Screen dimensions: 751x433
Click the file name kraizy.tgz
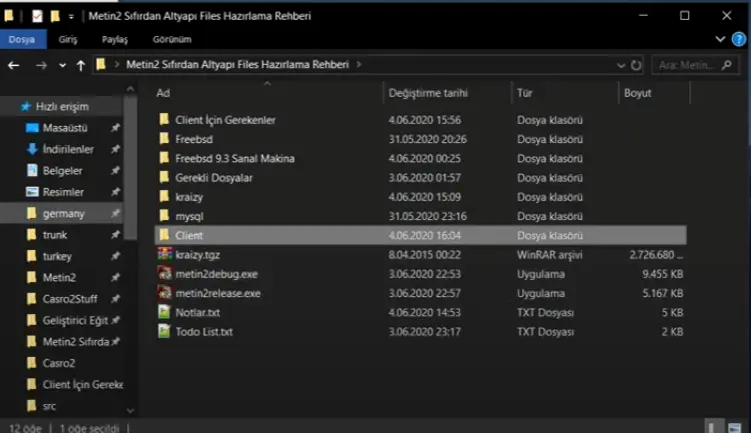click(197, 255)
